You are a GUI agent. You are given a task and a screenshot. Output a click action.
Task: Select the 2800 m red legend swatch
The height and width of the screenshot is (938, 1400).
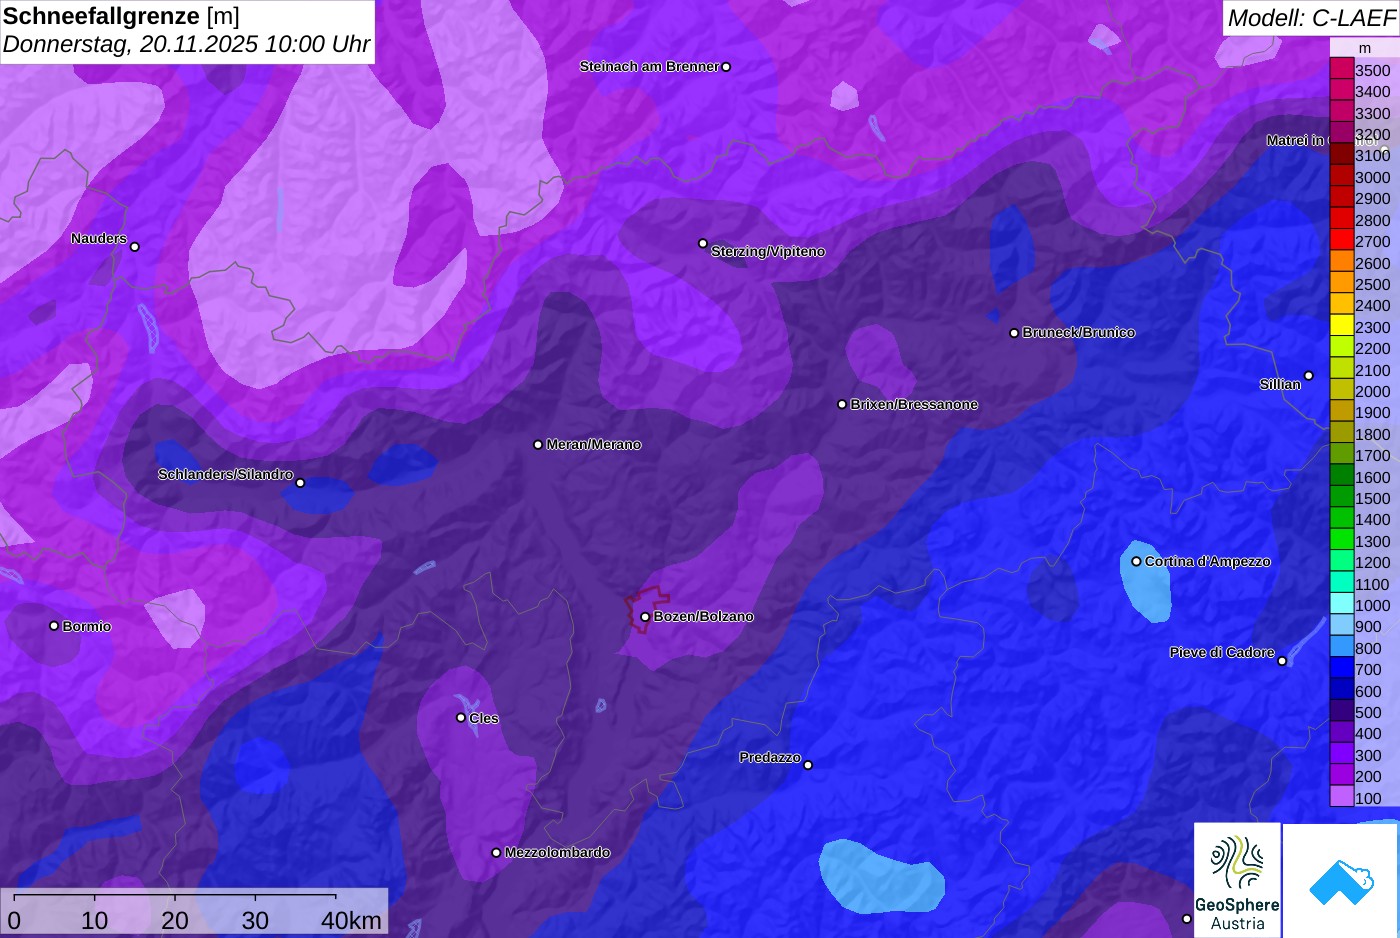point(1342,219)
